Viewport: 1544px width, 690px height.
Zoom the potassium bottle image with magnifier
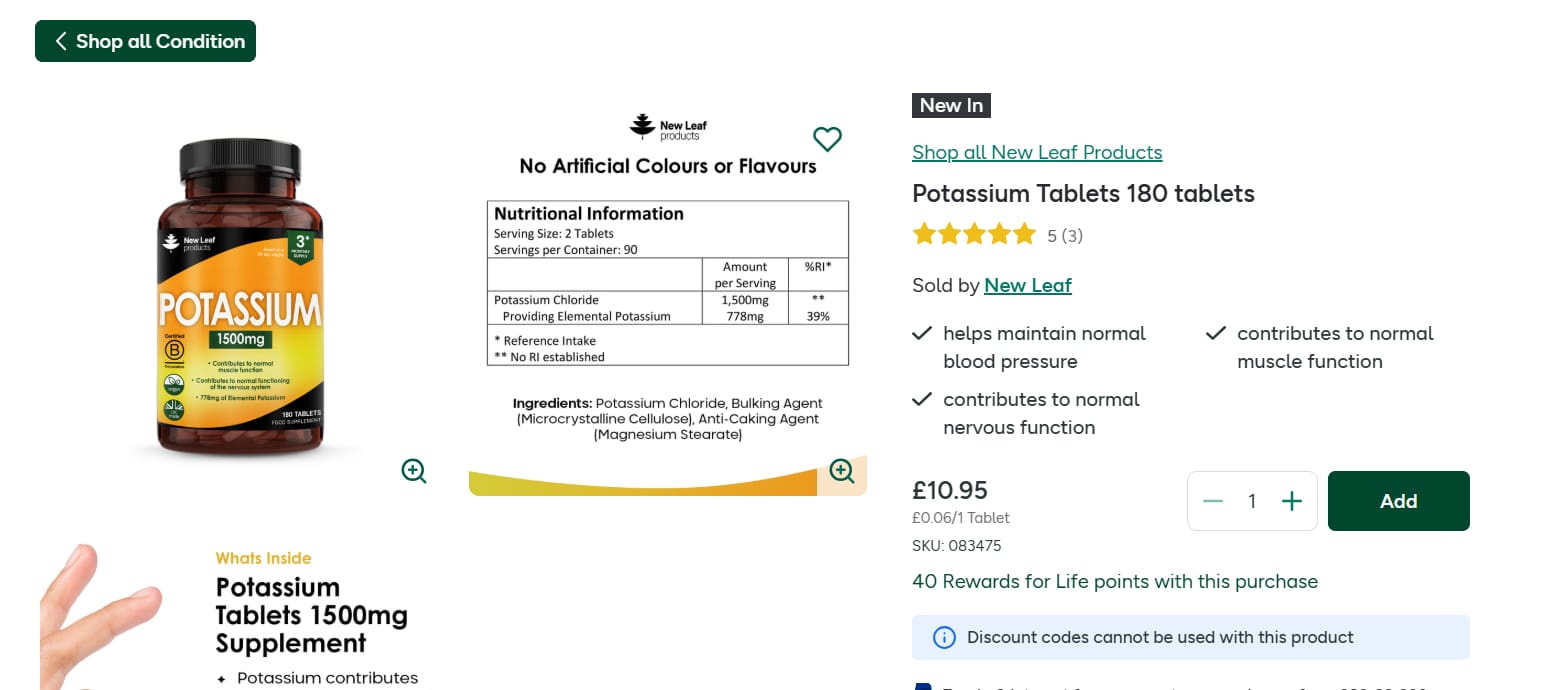pyautogui.click(x=414, y=471)
